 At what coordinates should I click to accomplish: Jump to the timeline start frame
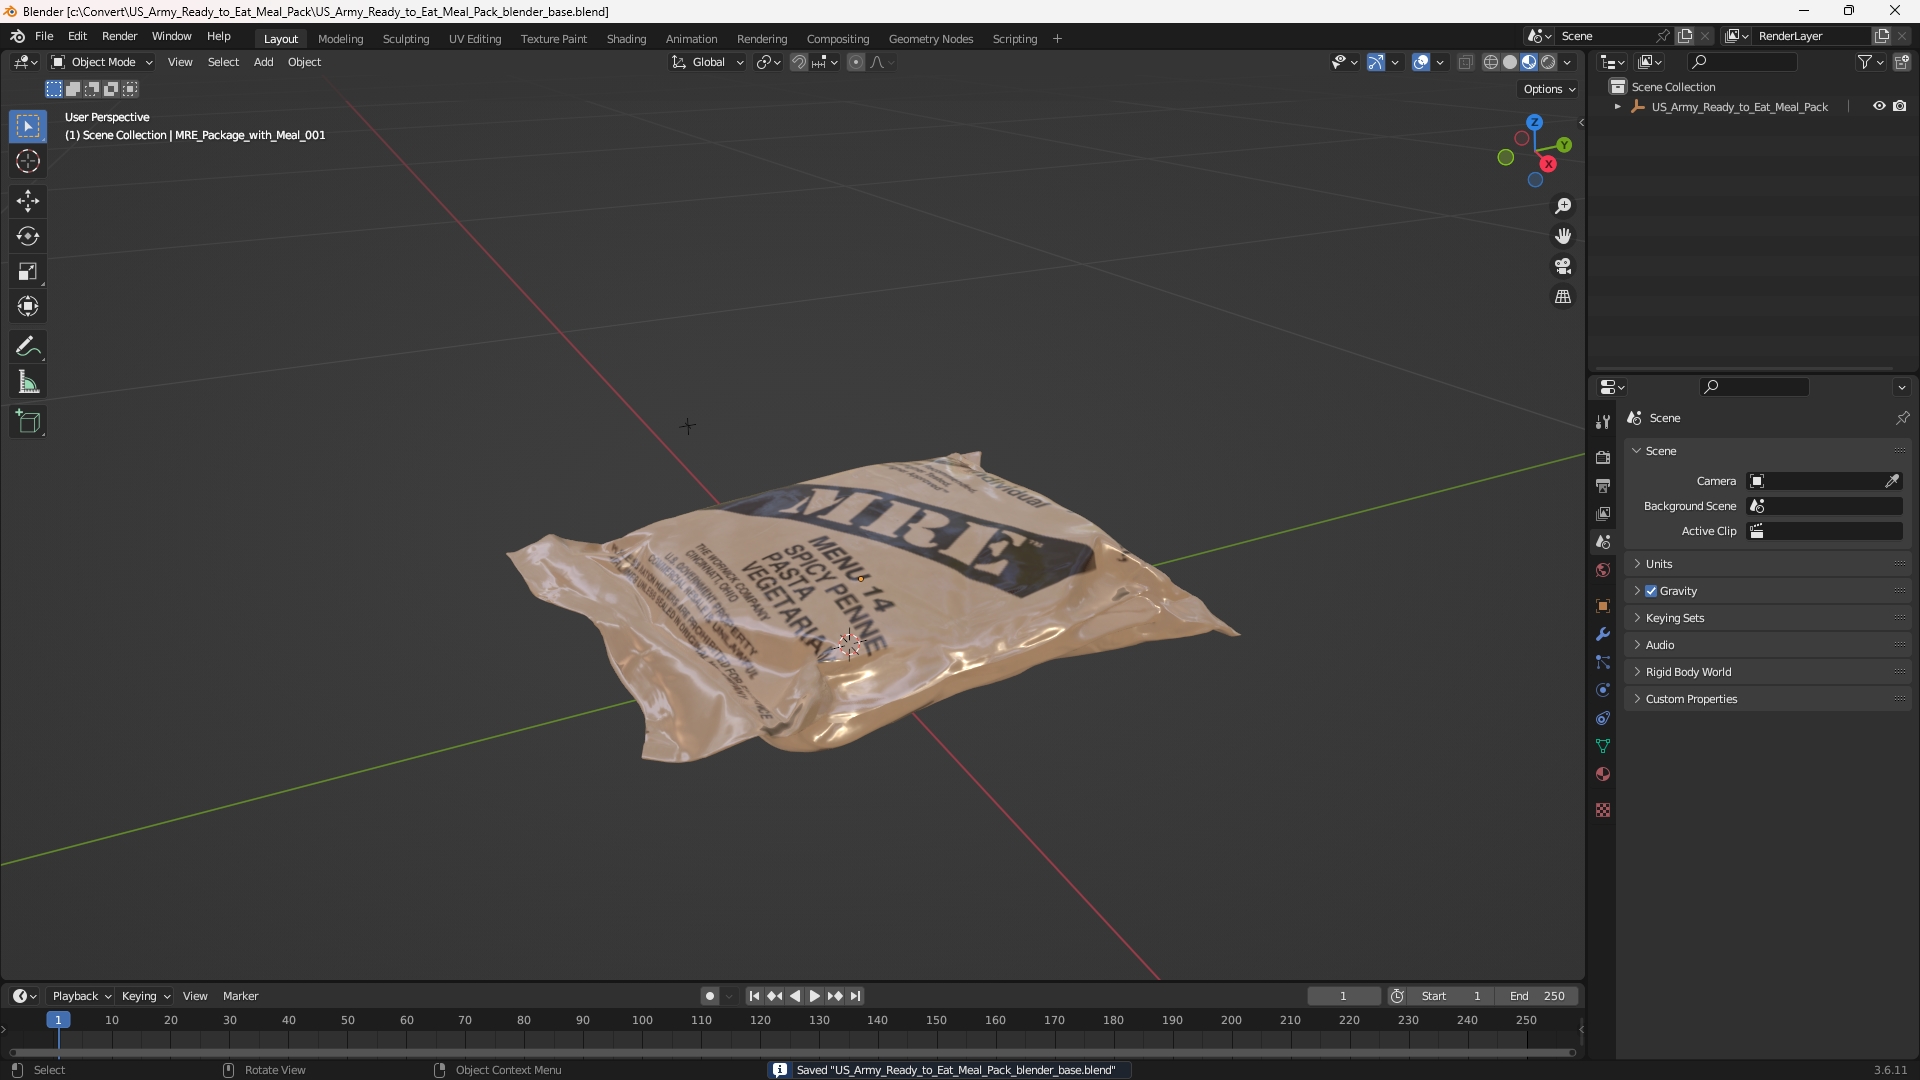pyautogui.click(x=754, y=996)
